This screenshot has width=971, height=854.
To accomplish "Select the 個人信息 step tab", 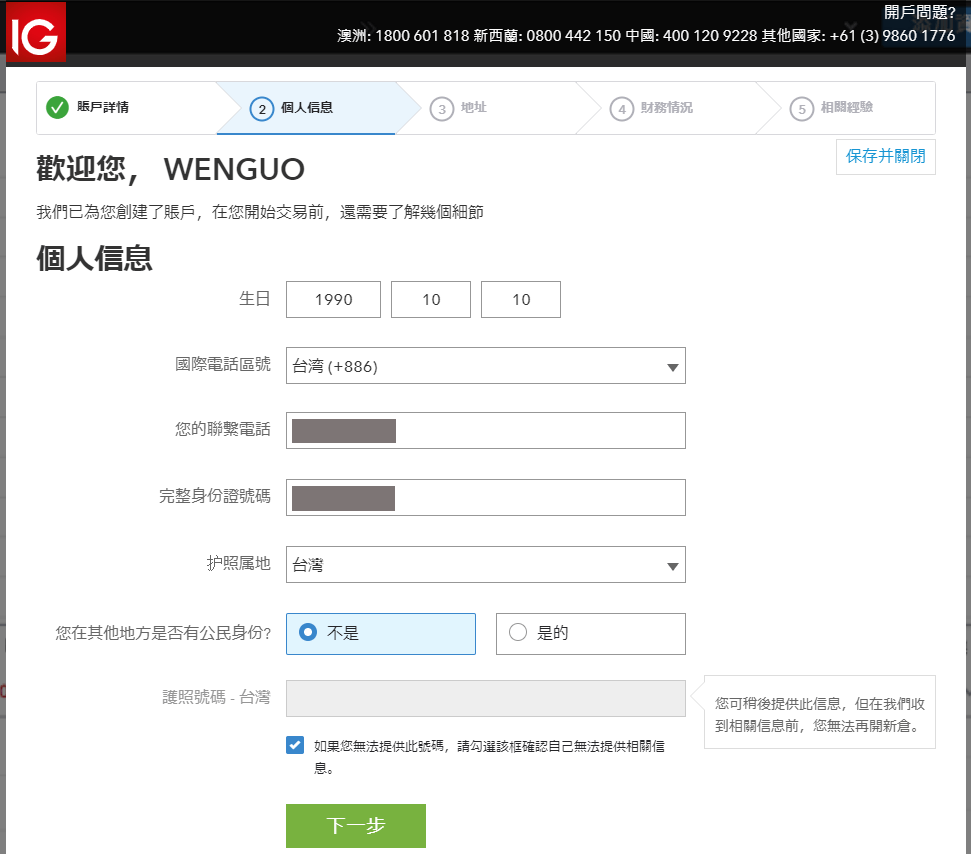I will click(305, 108).
